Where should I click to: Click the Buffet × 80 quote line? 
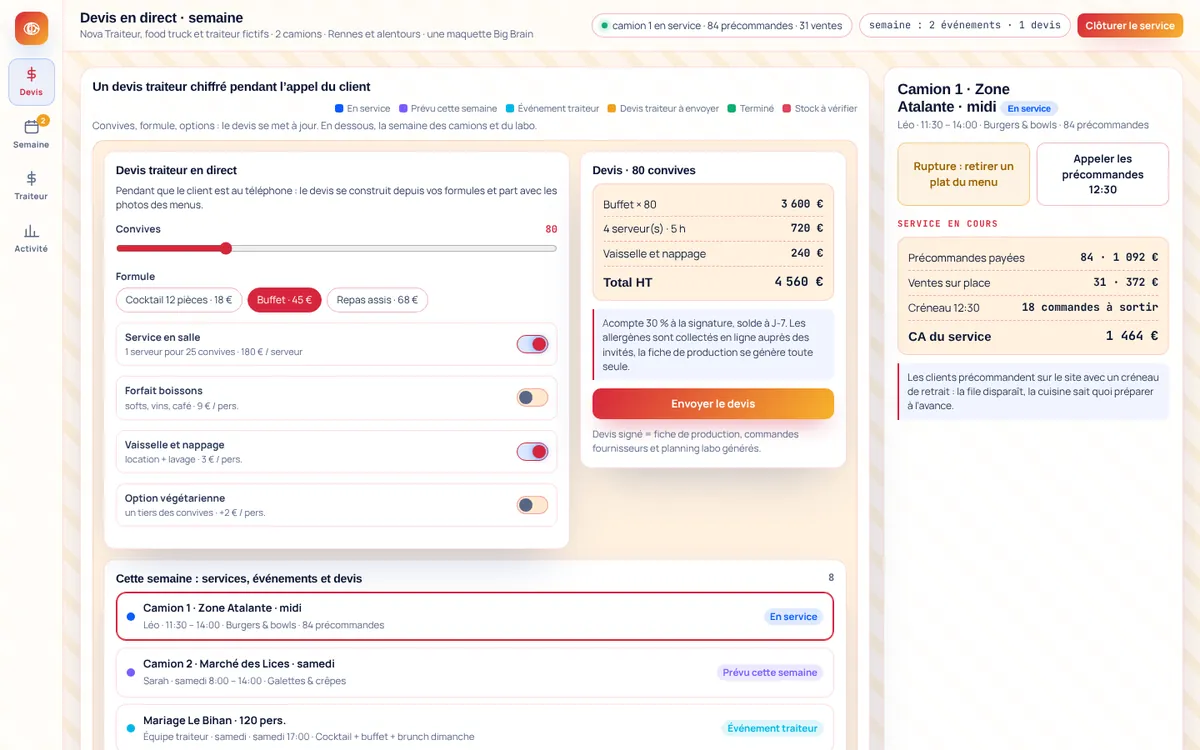point(713,204)
